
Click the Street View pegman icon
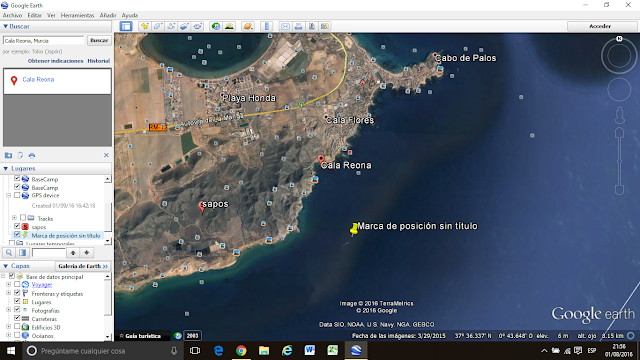click(620, 115)
